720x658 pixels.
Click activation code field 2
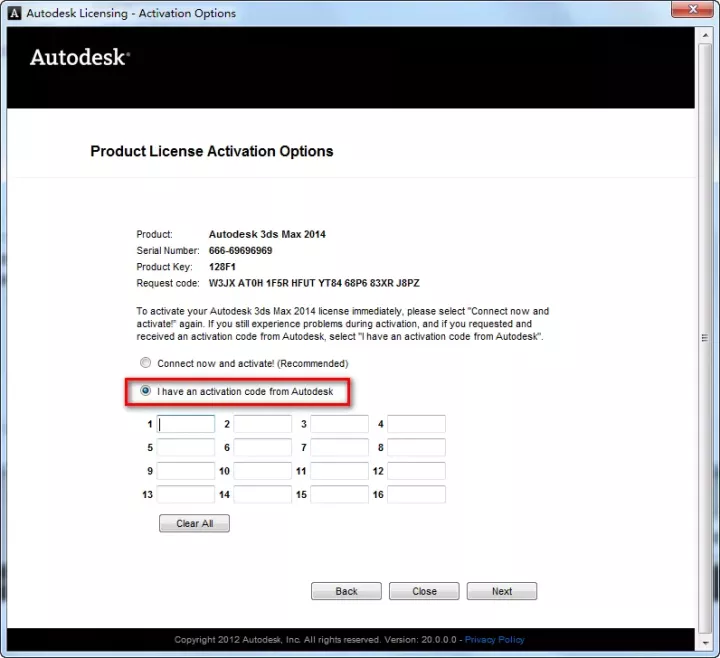point(263,424)
